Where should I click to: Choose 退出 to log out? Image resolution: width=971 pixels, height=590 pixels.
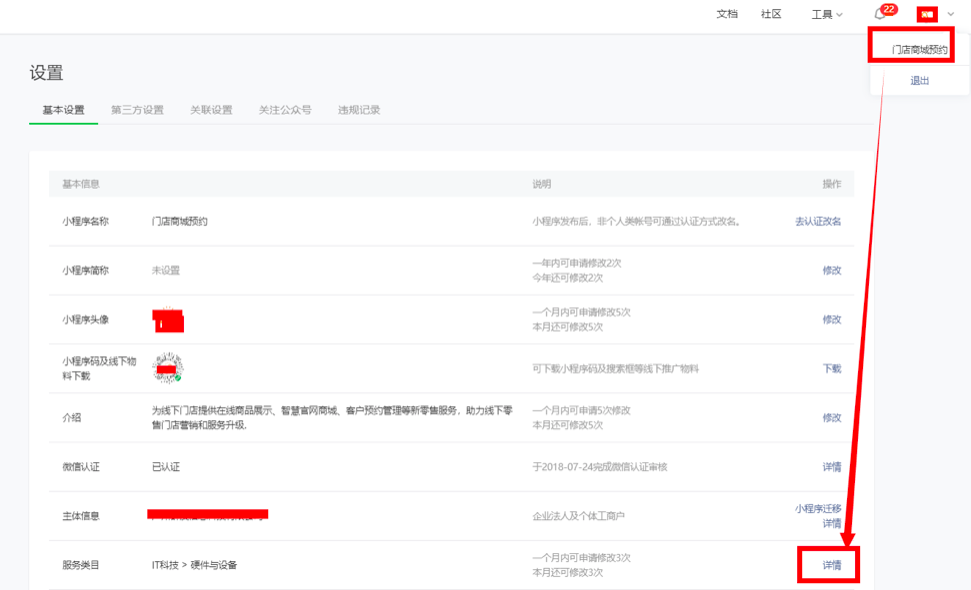919,81
